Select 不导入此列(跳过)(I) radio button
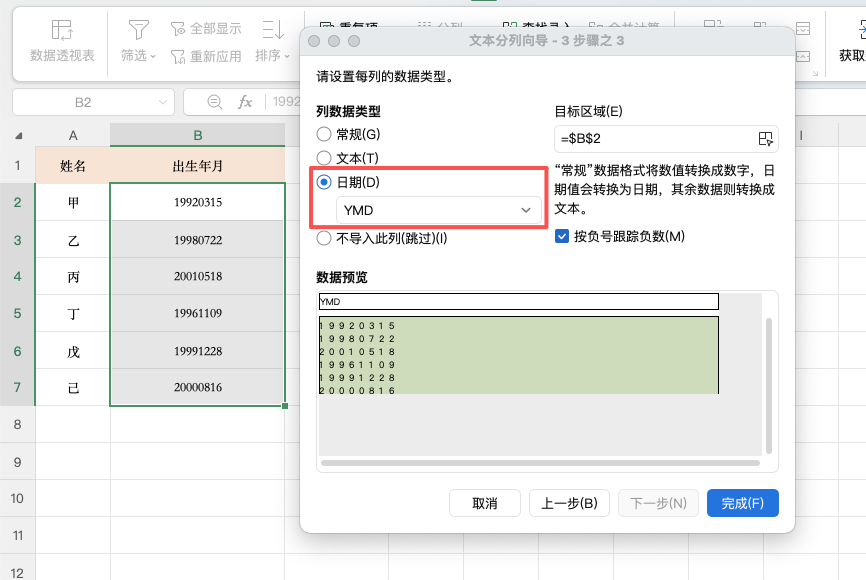 tap(324, 238)
